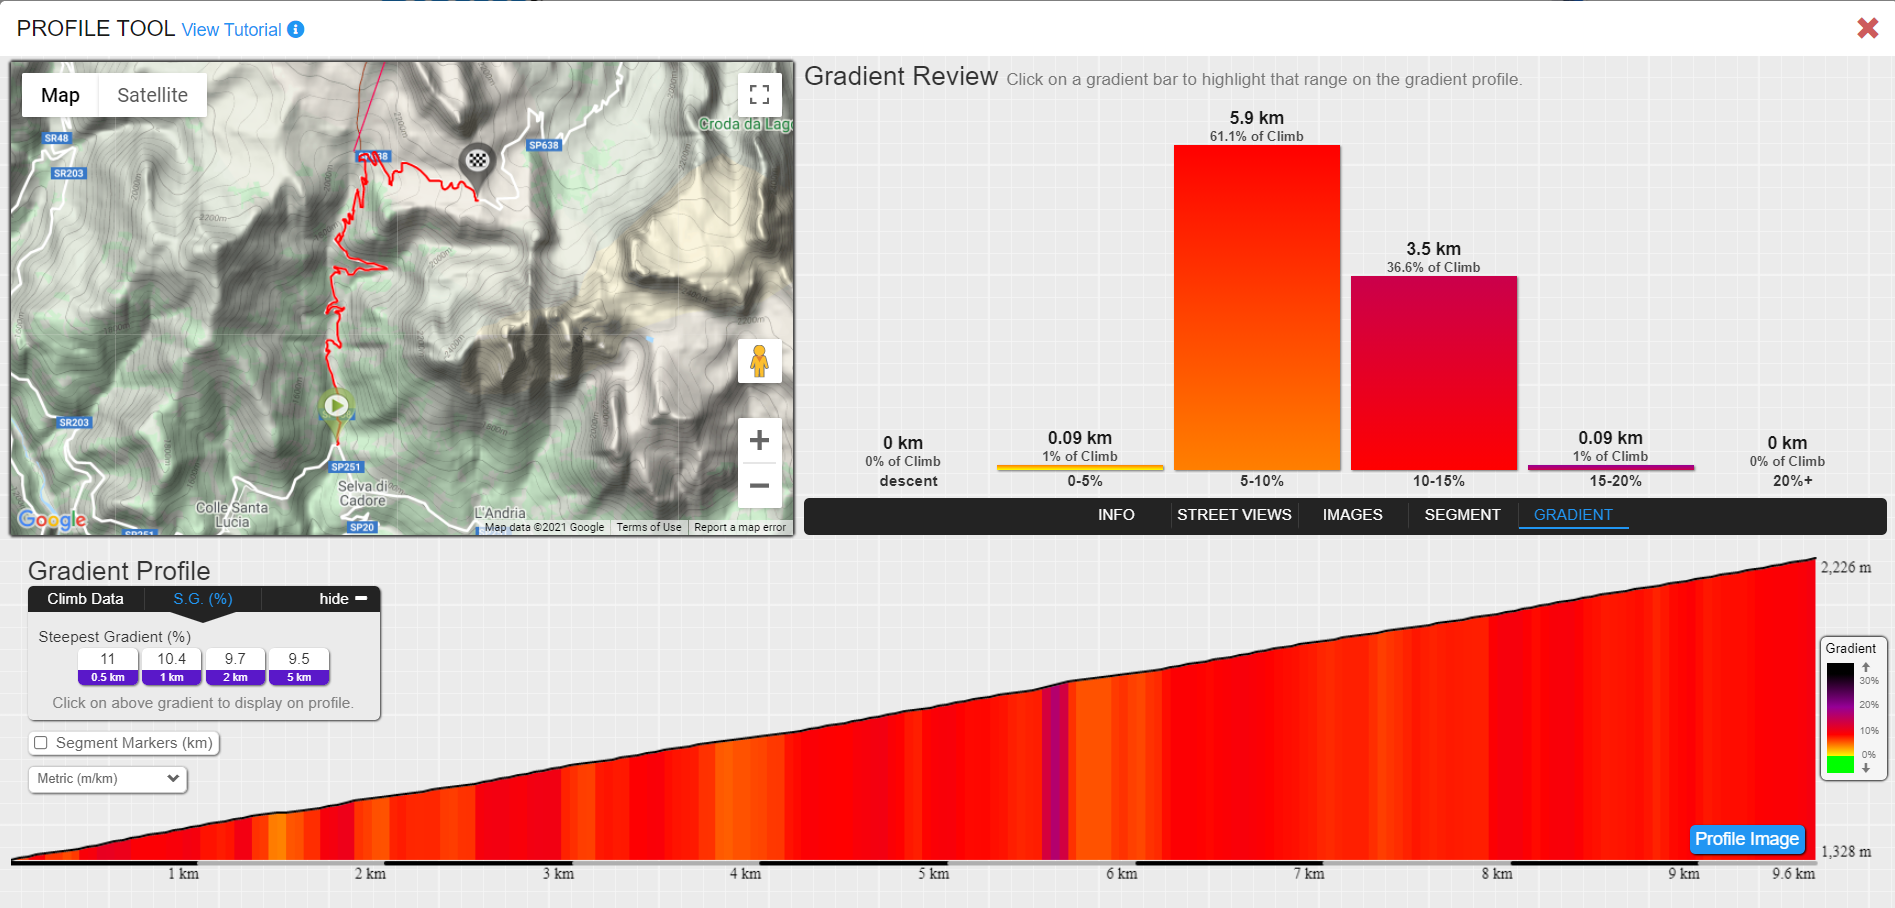Open Street View with the Pegman icon
Screen dimensions: 1895x908
click(760, 360)
